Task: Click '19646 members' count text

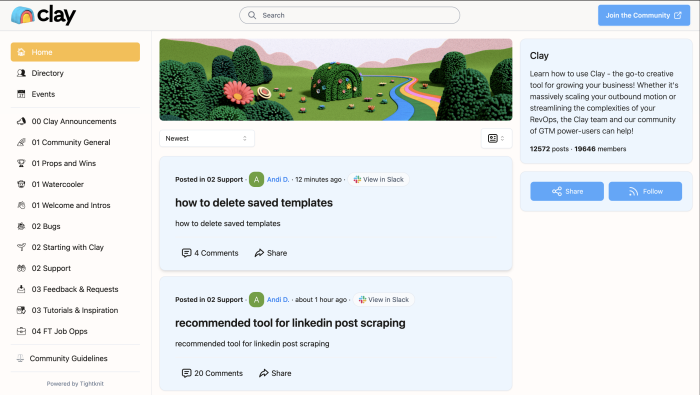Action: pyautogui.click(x=600, y=149)
